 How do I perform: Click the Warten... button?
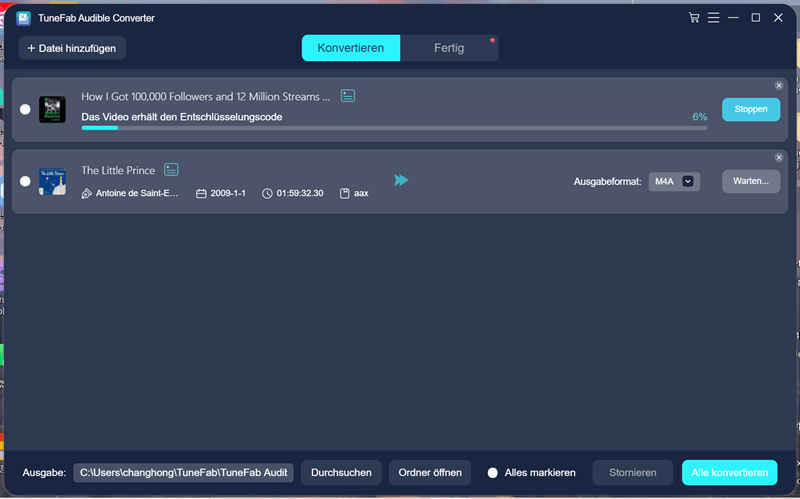click(751, 181)
